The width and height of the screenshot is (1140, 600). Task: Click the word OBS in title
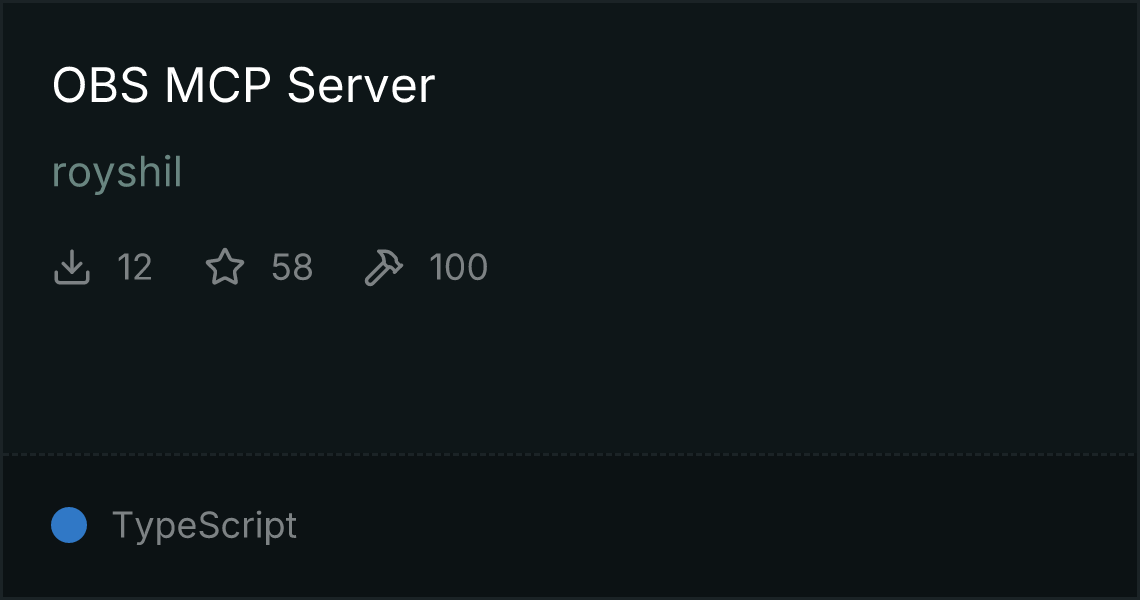pos(100,85)
